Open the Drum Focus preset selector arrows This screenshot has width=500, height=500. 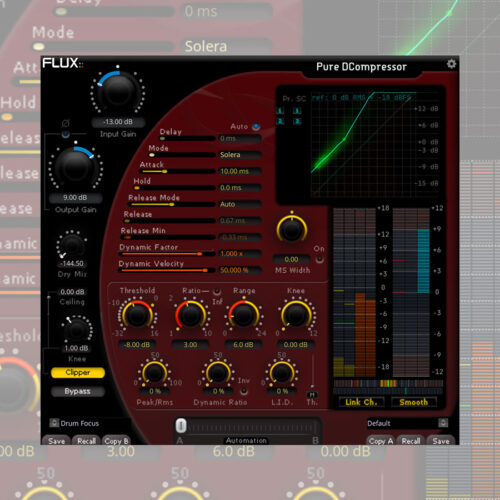(x=54, y=423)
